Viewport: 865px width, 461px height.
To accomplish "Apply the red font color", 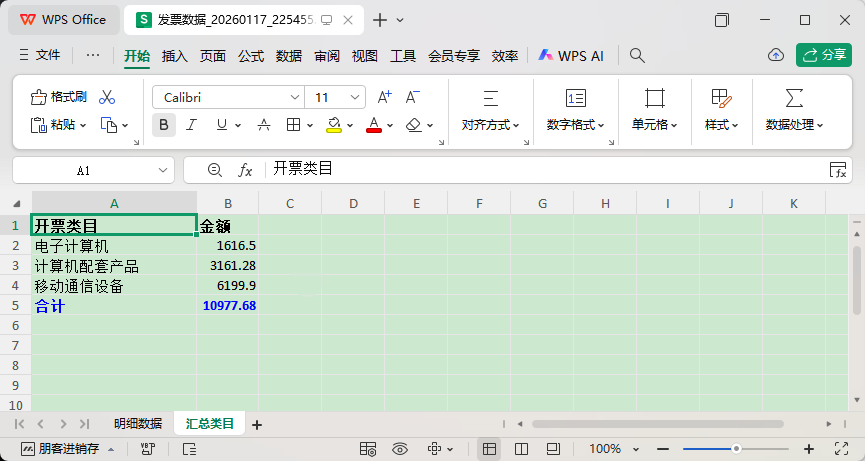I will (374, 125).
